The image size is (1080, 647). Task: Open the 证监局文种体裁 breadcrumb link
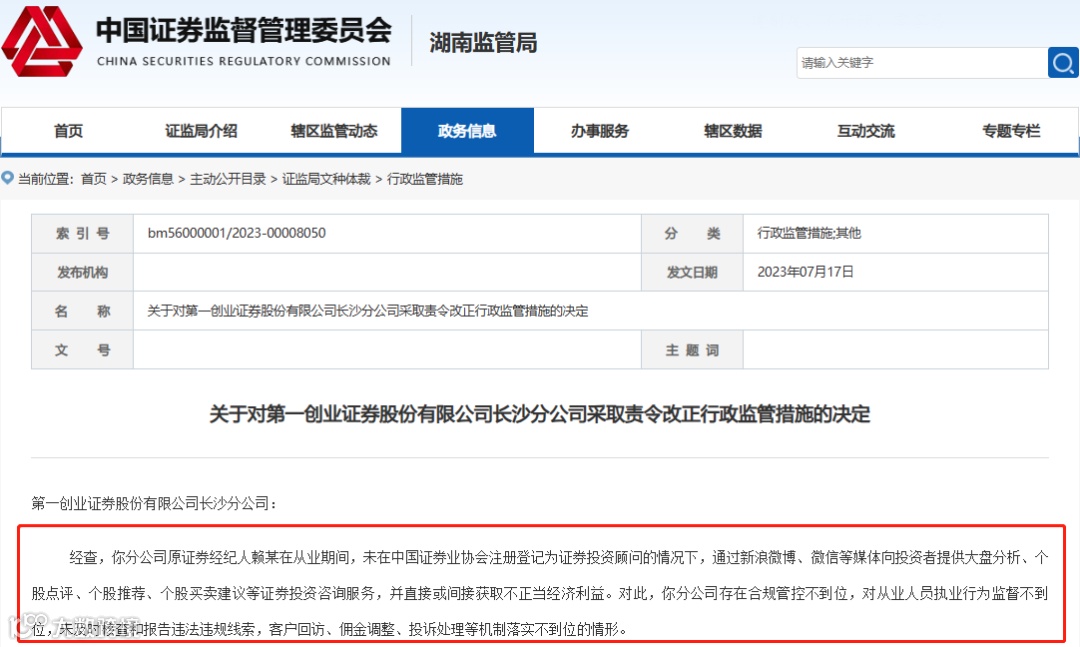[326, 179]
